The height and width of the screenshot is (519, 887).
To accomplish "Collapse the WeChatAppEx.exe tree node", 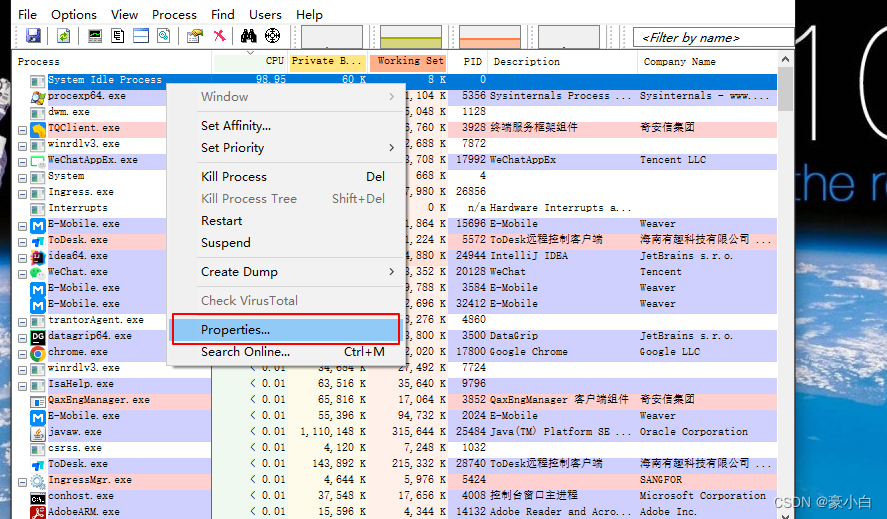I will point(22,162).
